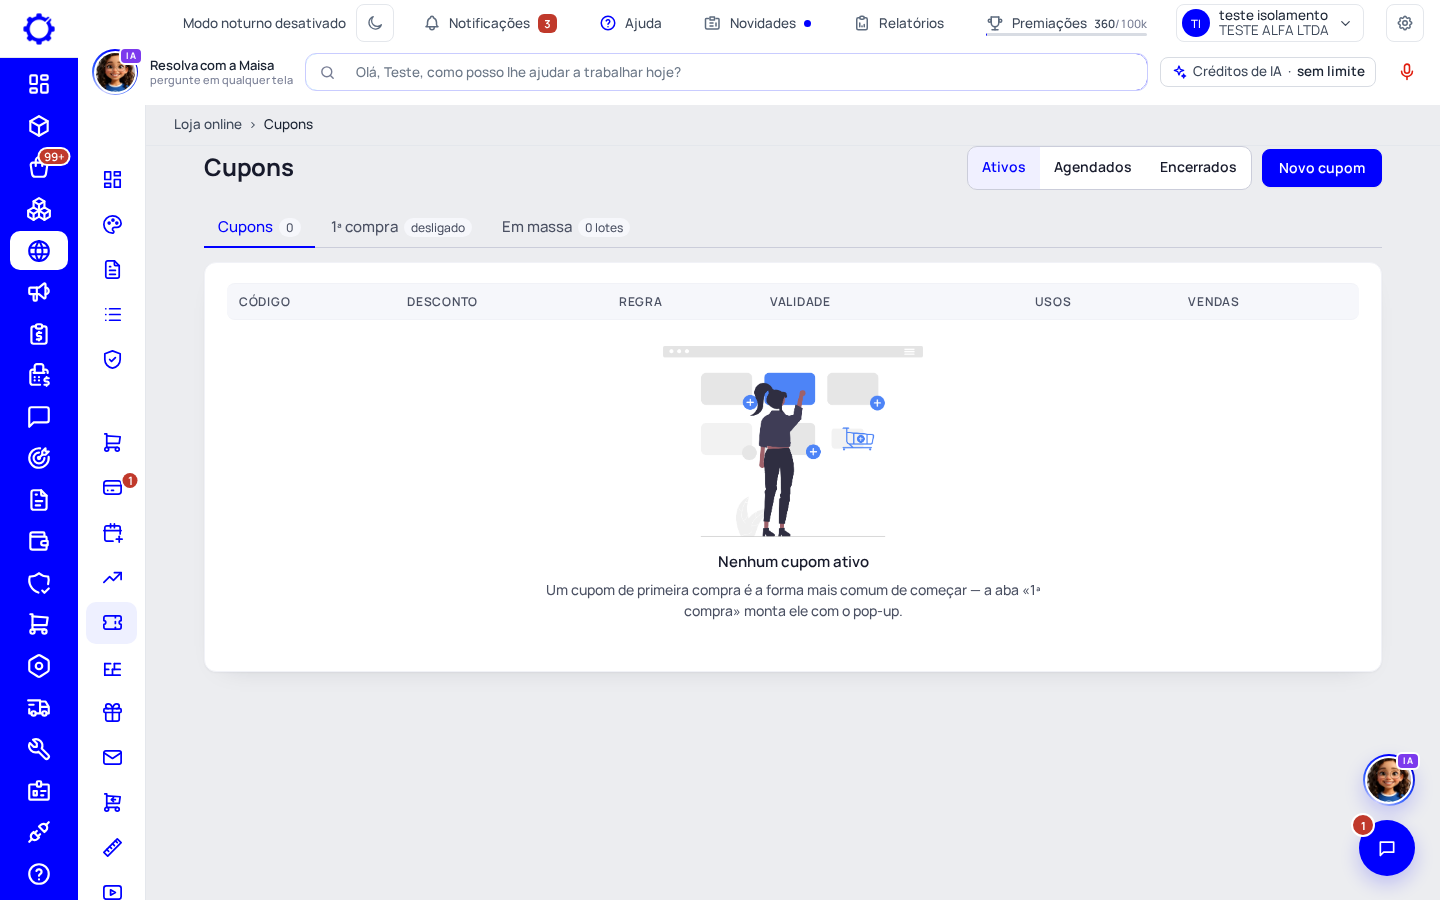Open credit card icon with badge 1
This screenshot has width=1440, height=900.
coord(112,487)
